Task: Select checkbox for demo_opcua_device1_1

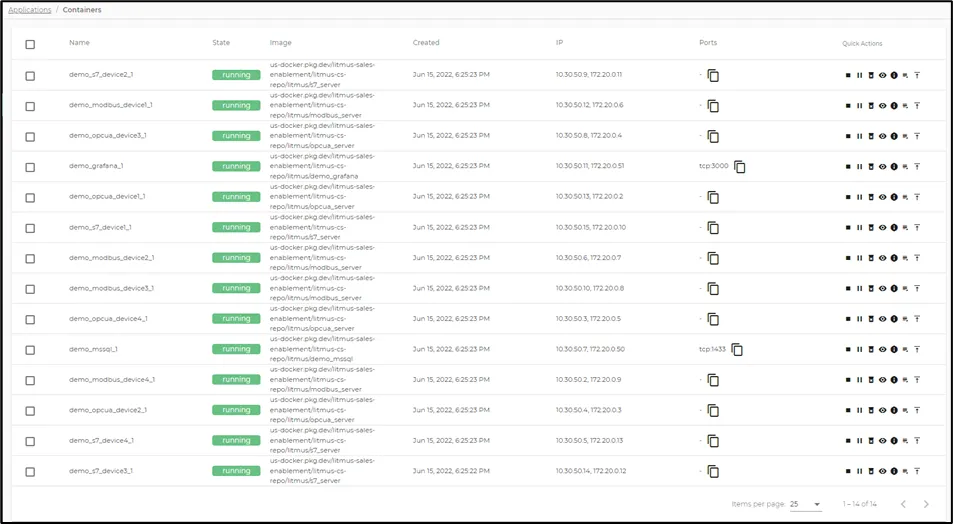Action: coord(30,198)
